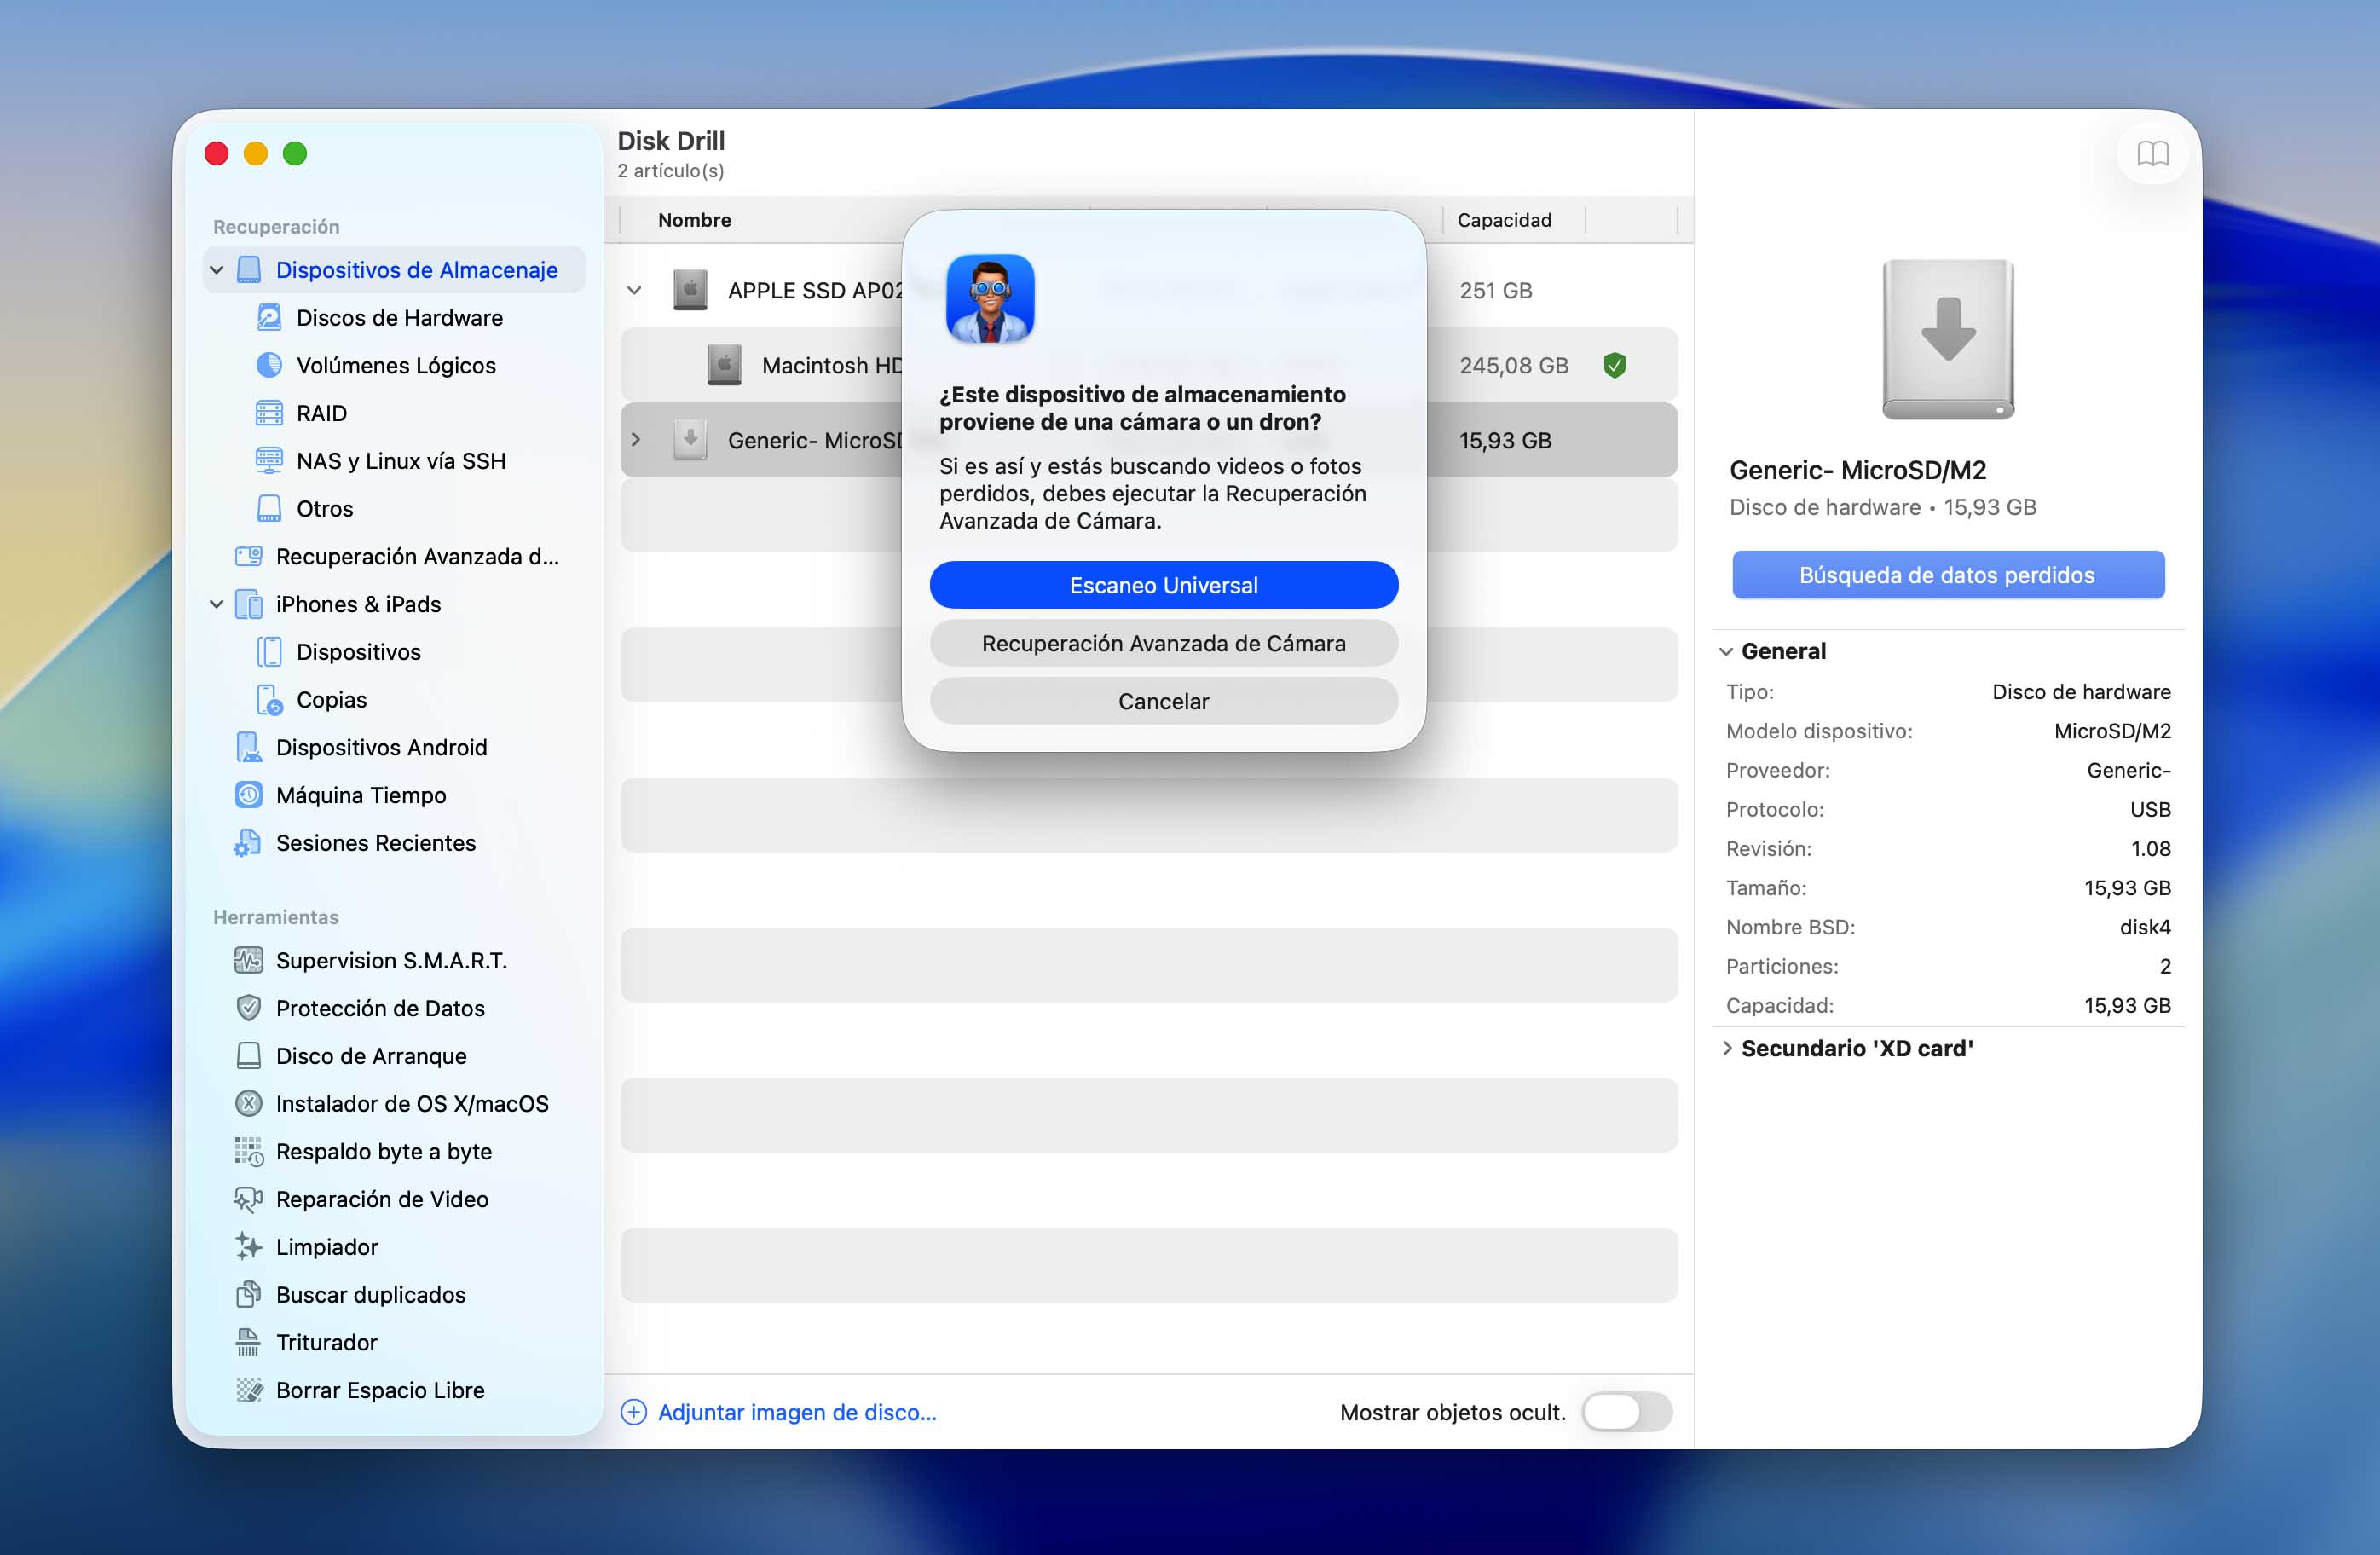Select the Macintosh HD row
The image size is (2380, 1555).
[x=1148, y=365]
